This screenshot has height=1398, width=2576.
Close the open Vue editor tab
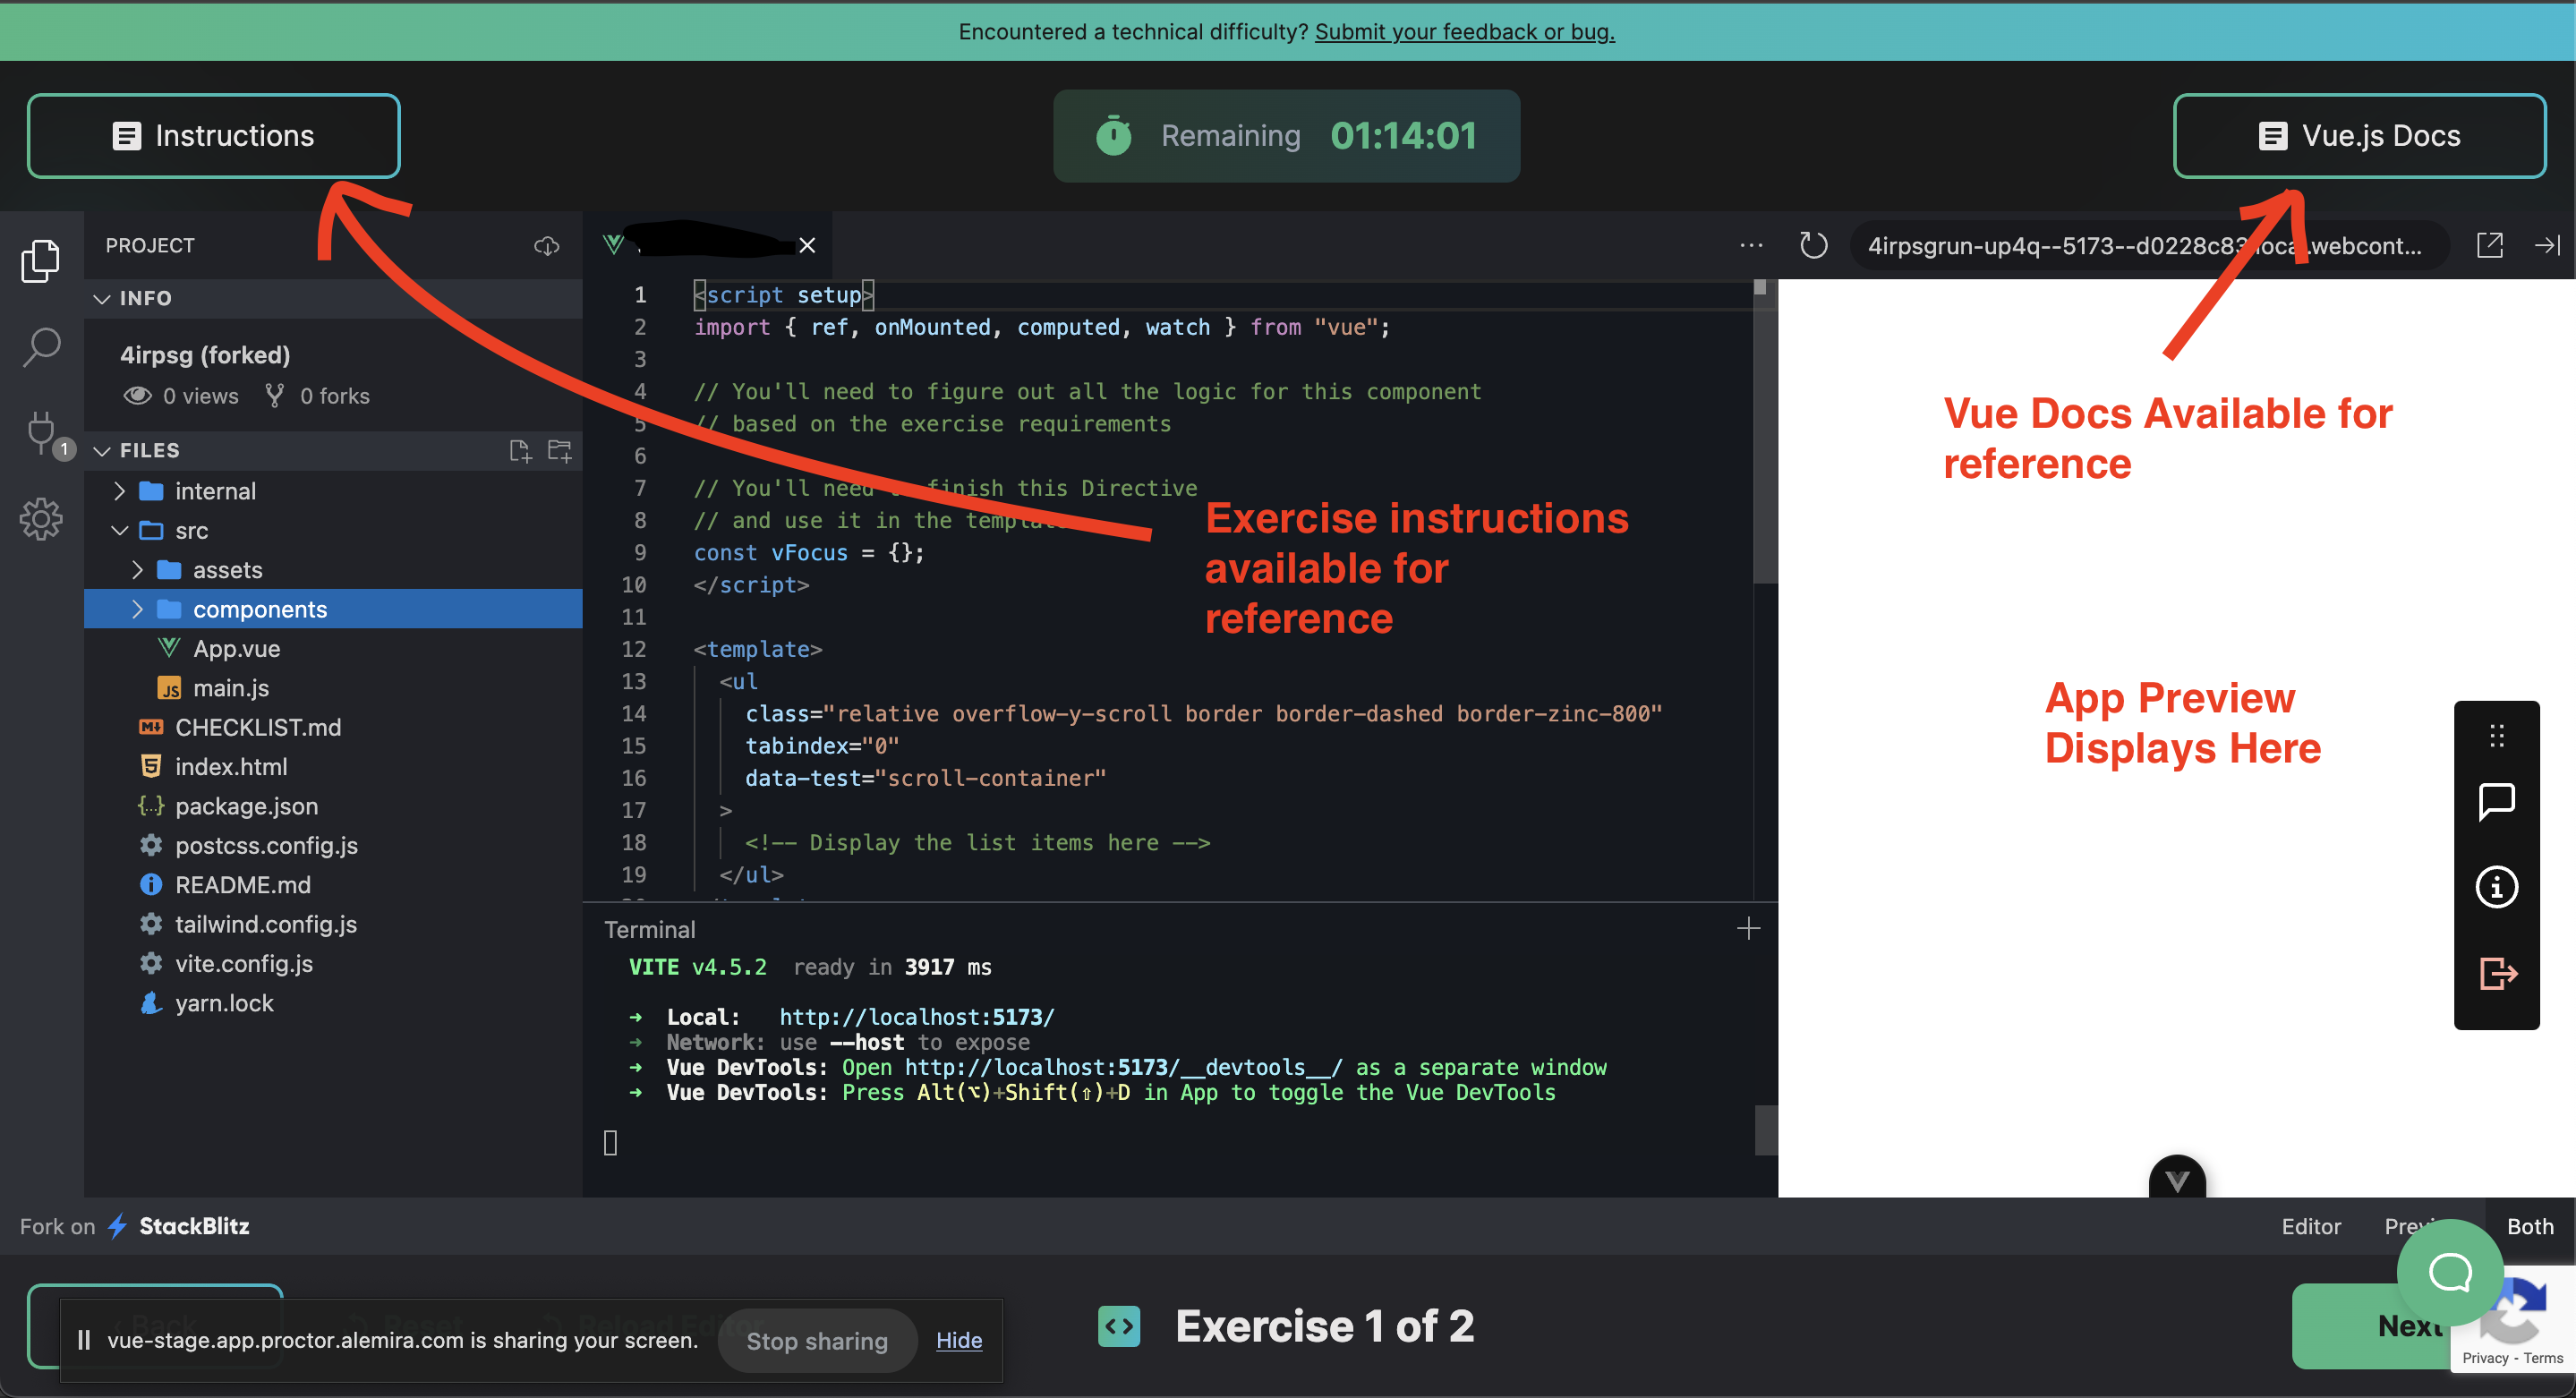coord(807,245)
